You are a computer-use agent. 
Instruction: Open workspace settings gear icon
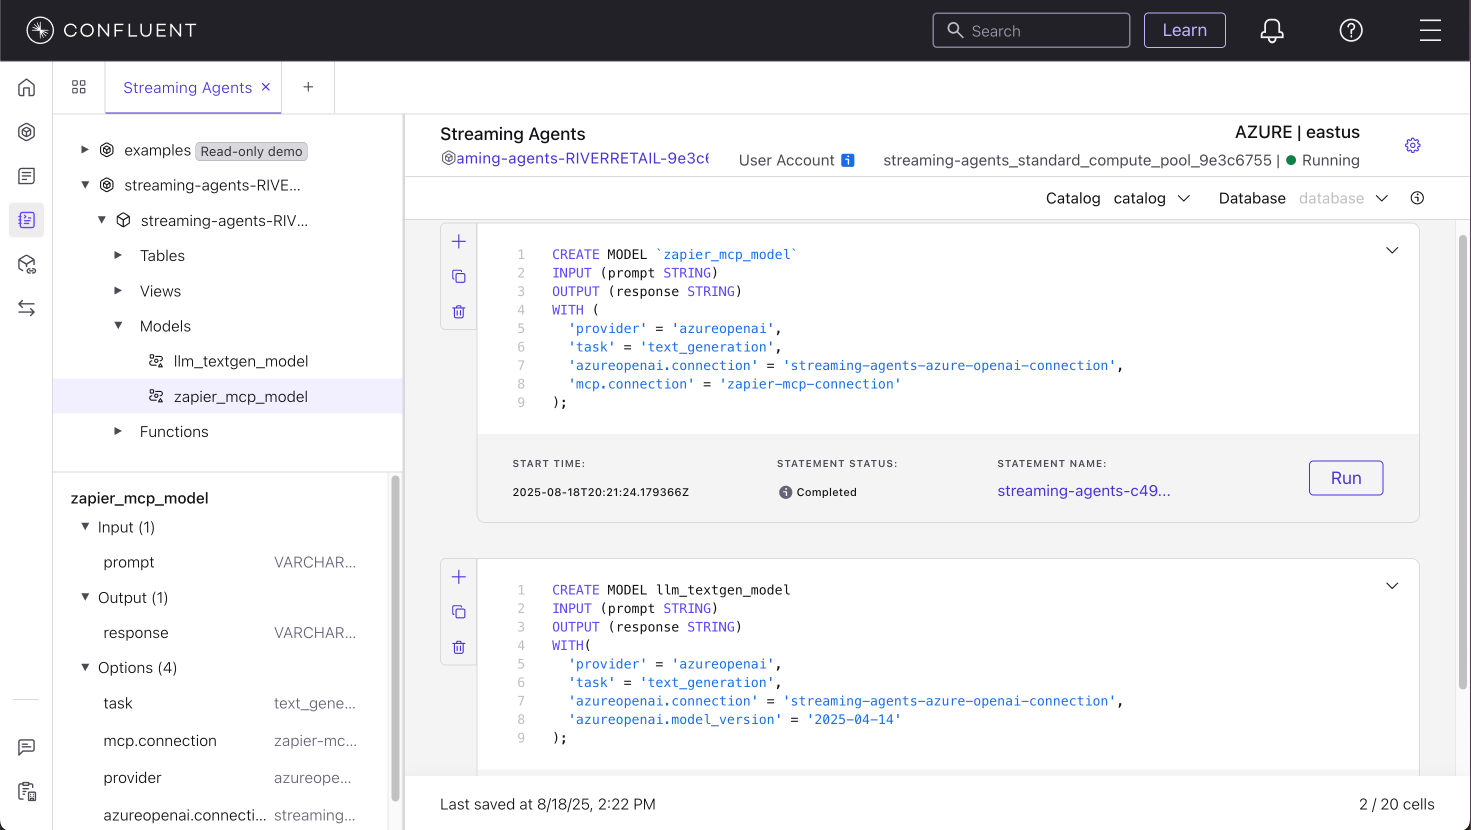pyautogui.click(x=1412, y=146)
